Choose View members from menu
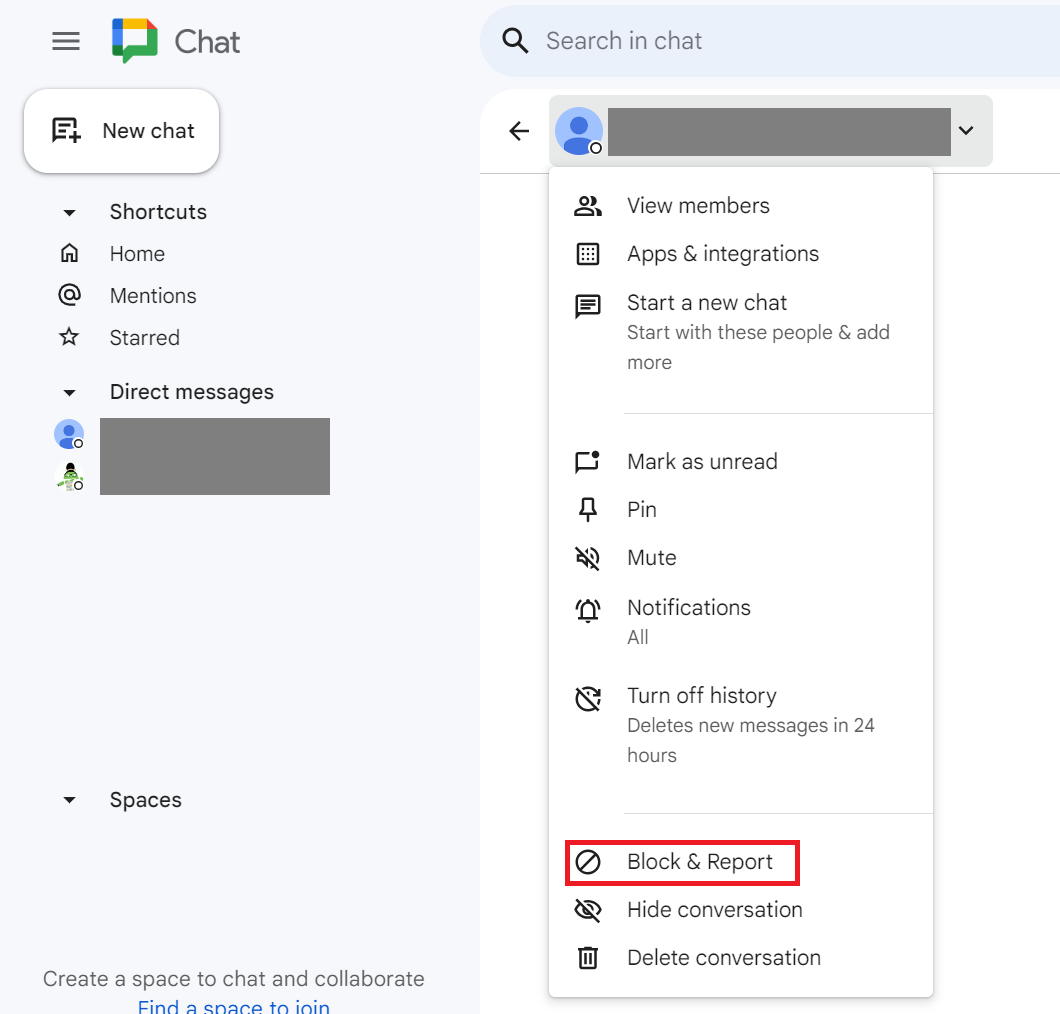The image size is (1060, 1014). pos(741,206)
